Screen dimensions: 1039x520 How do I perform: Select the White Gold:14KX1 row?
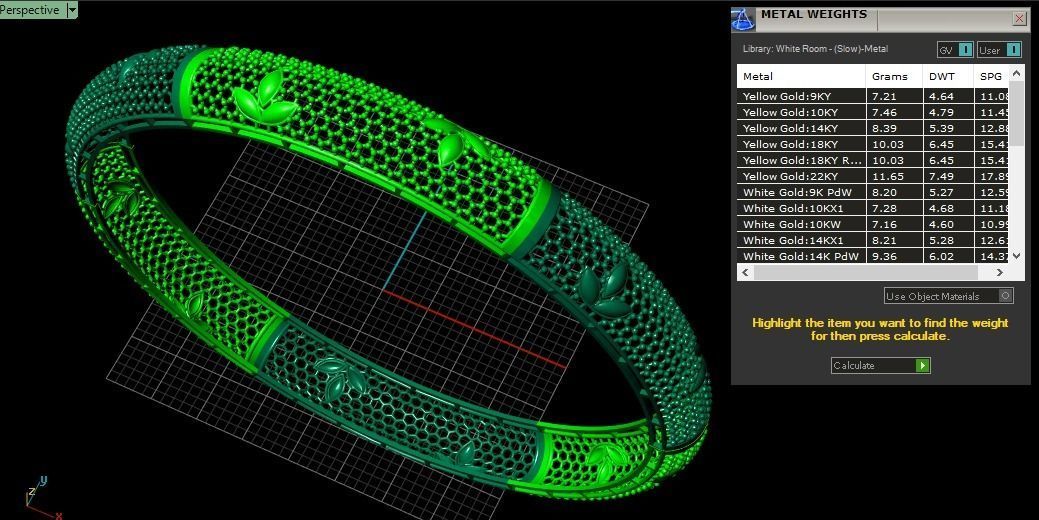[873, 240]
